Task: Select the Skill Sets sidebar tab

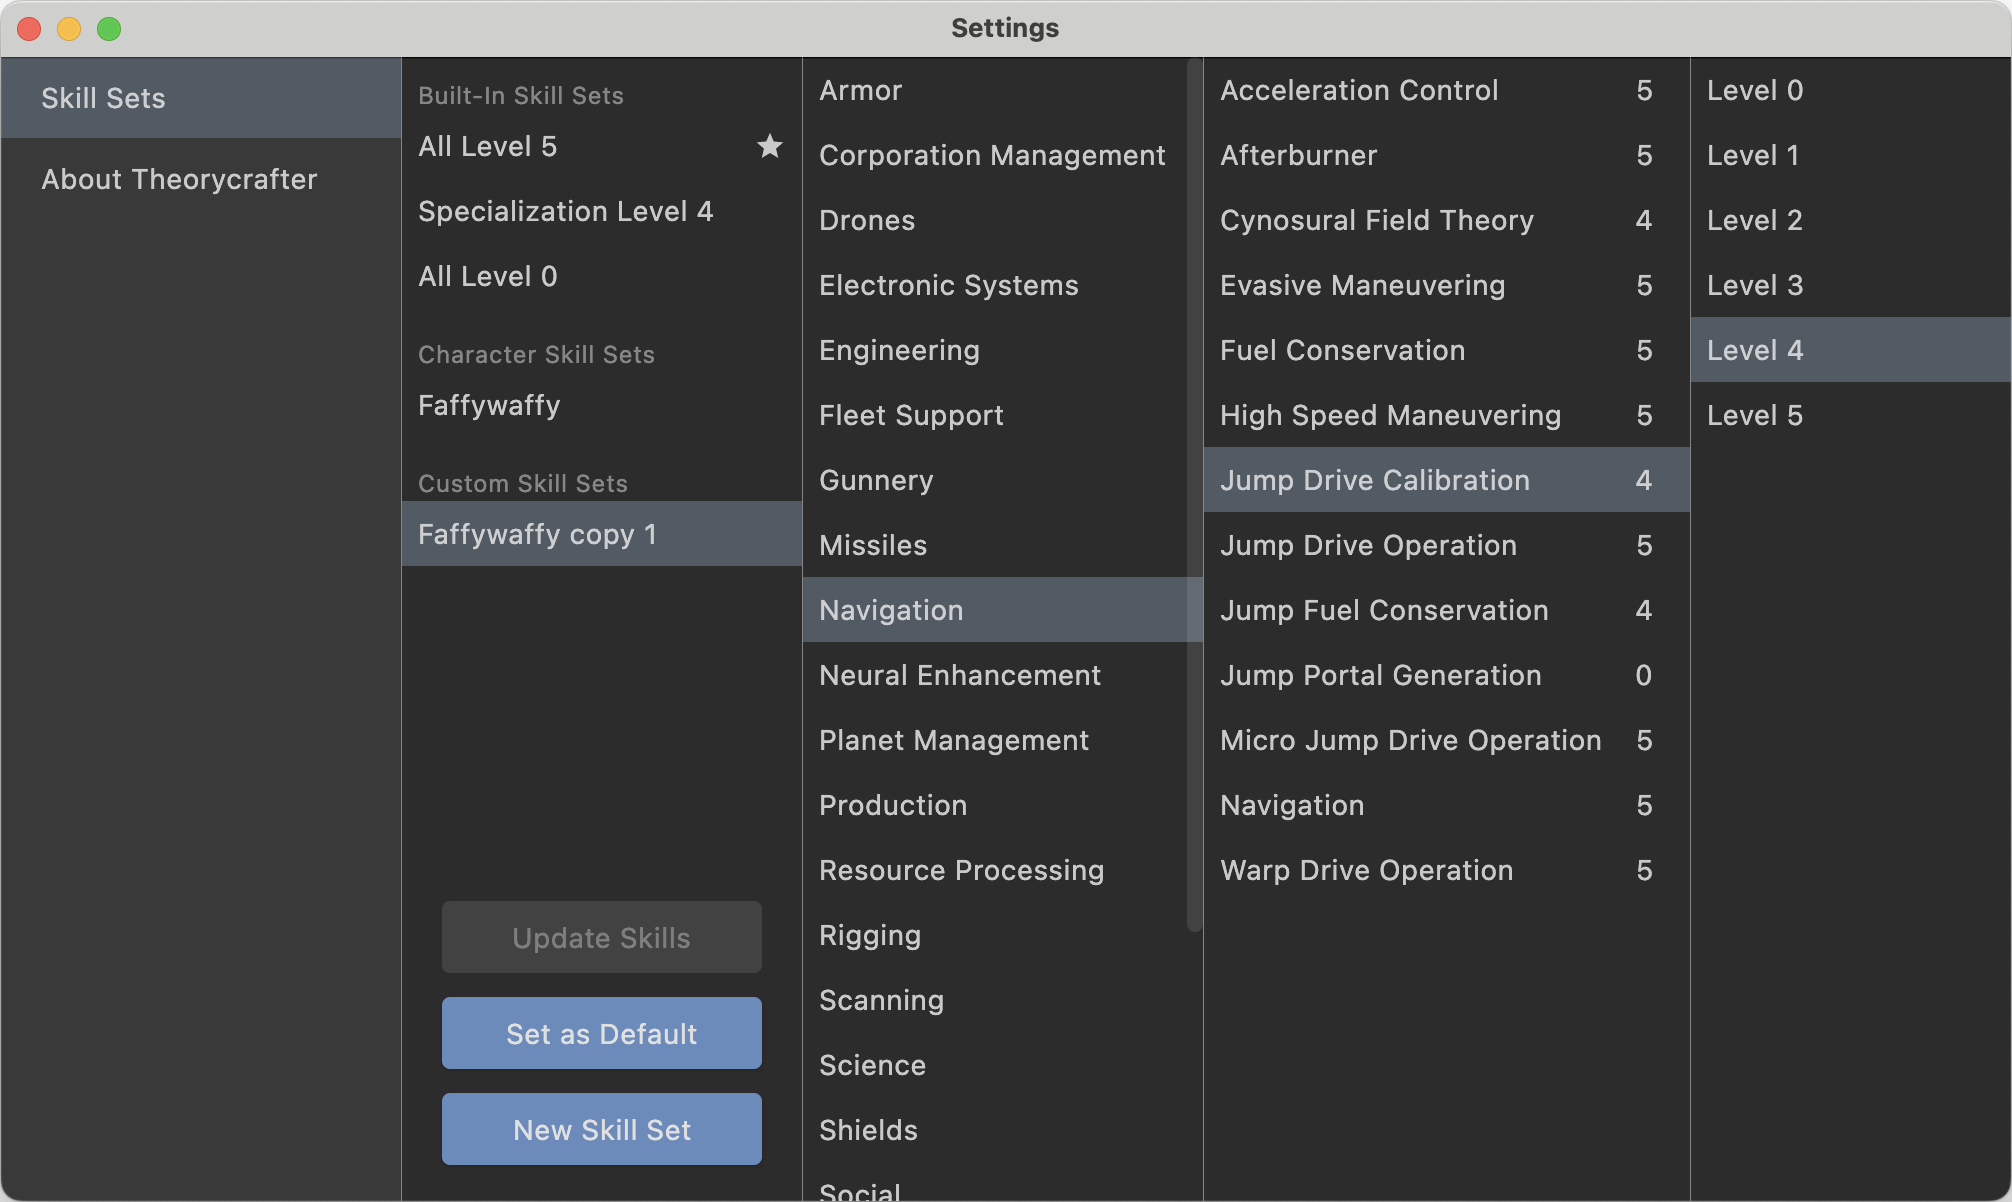Action: (103, 98)
